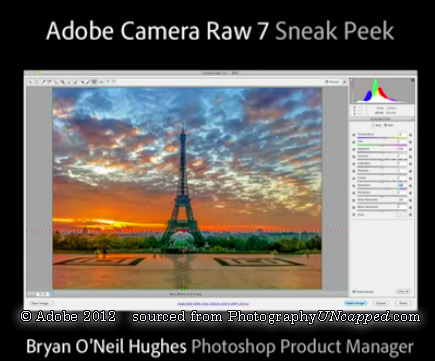Image resolution: width=435 pixels, height=361 pixels.
Task: Select the Color Sampler tool
Action: click(x=49, y=82)
